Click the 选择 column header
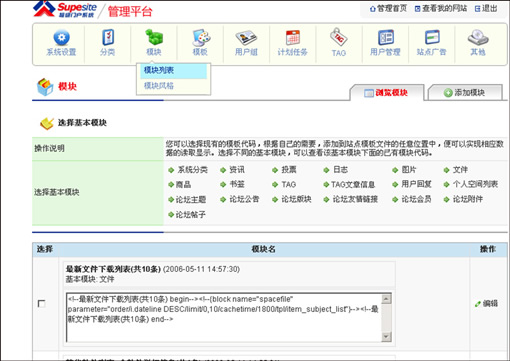This screenshot has height=361, width=510. point(45,249)
